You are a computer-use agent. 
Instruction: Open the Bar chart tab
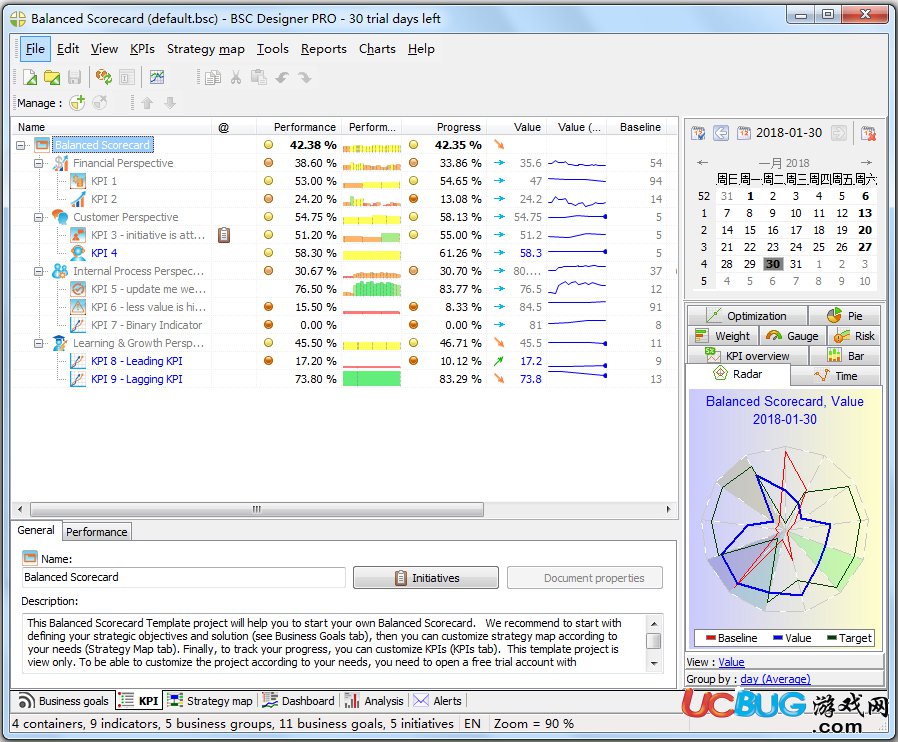point(845,356)
